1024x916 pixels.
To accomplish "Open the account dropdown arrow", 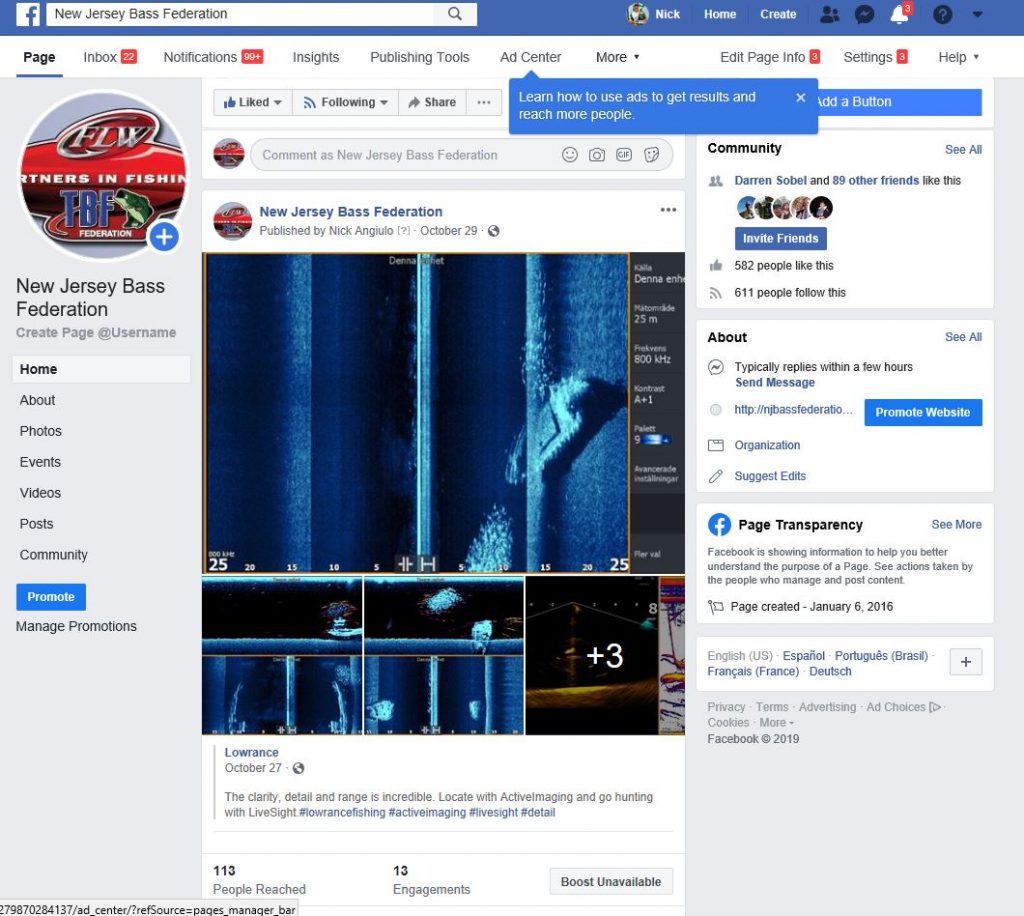I will coord(978,14).
